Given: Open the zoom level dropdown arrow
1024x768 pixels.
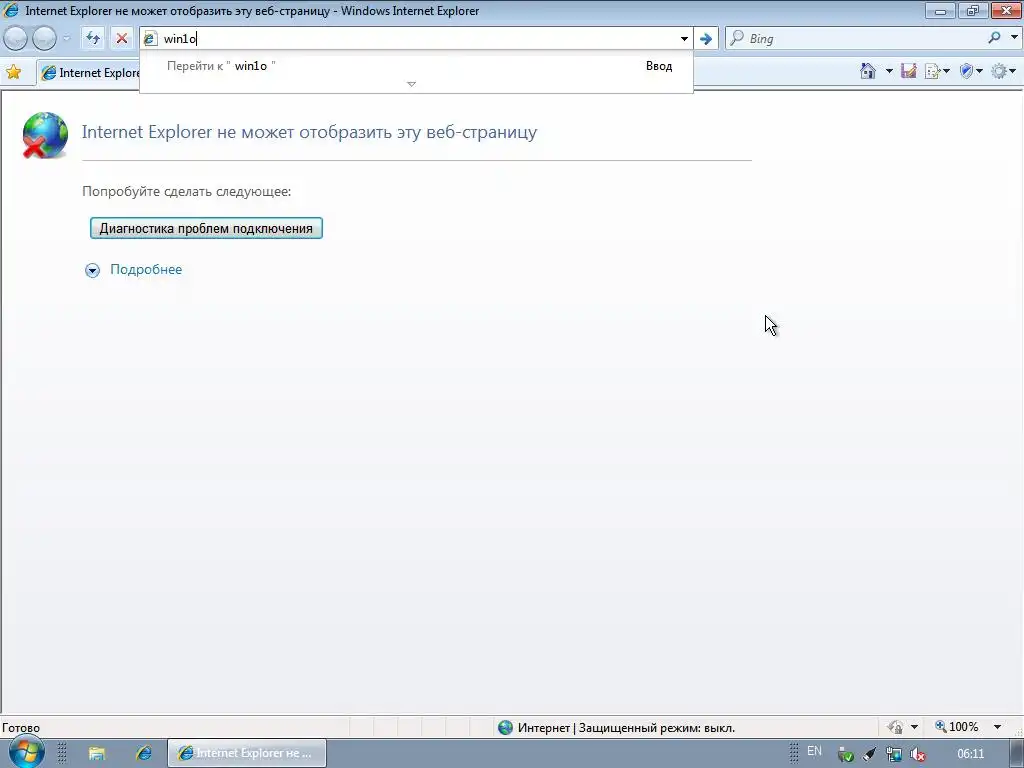Looking at the screenshot, I should tap(998, 727).
